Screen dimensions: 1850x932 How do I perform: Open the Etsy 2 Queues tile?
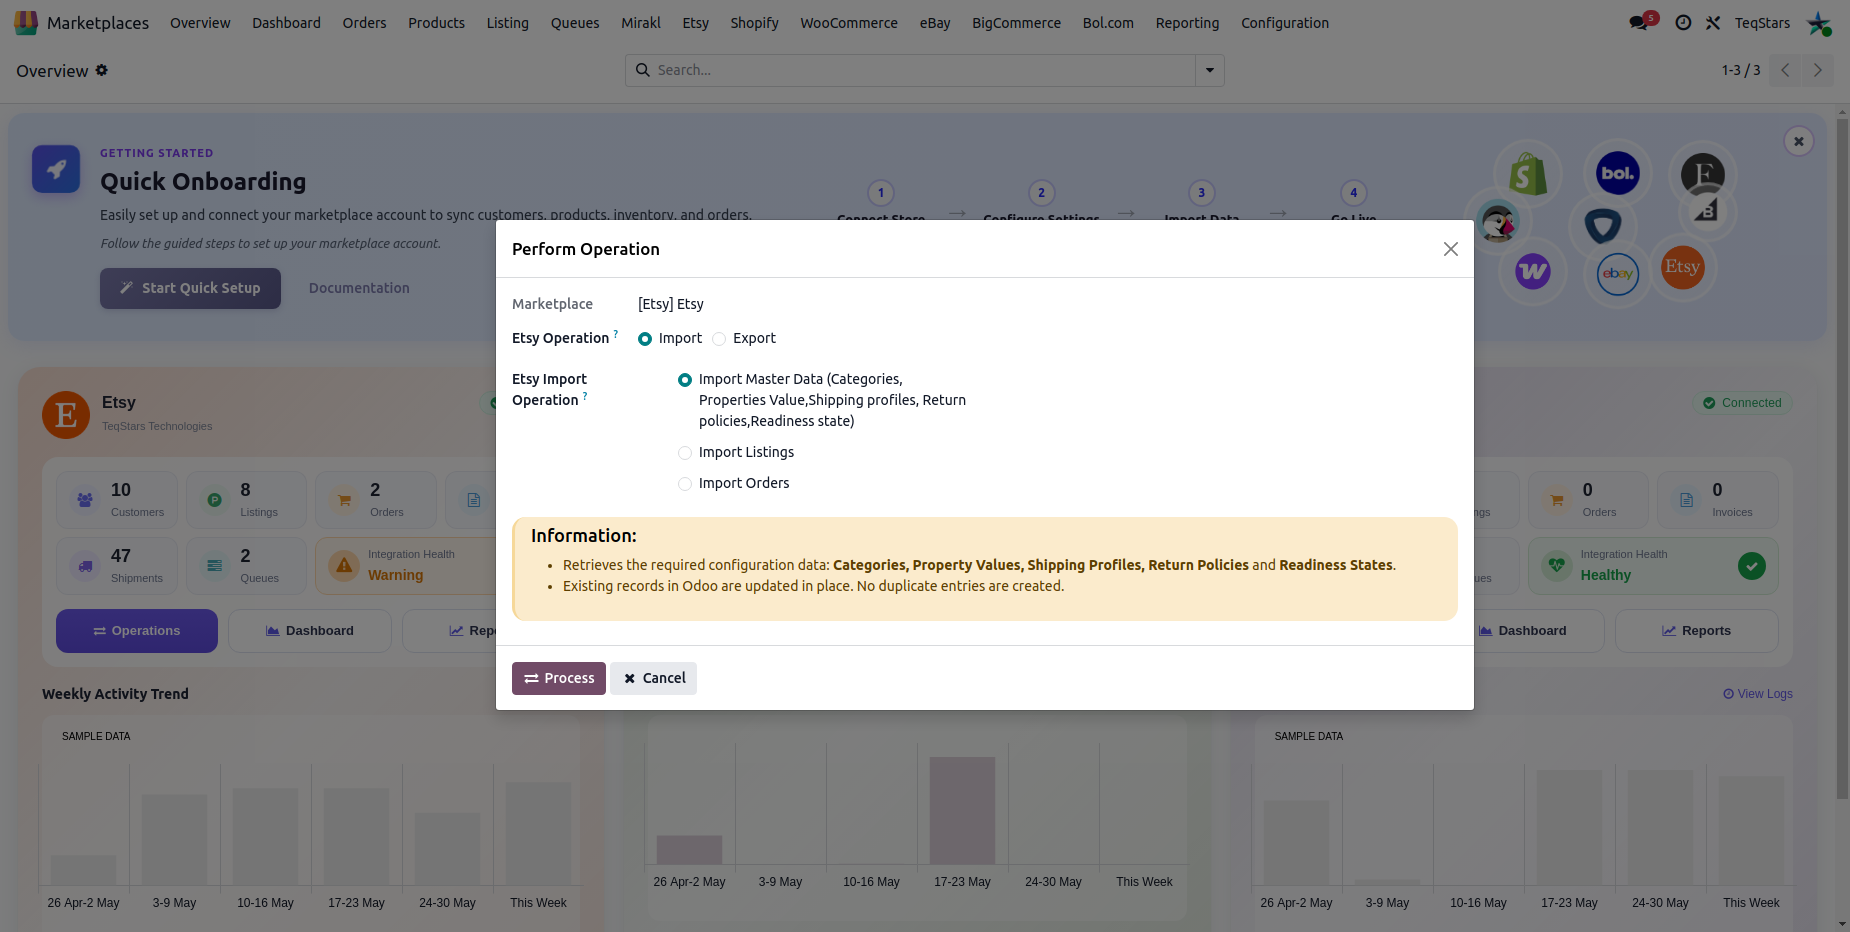[x=246, y=566]
